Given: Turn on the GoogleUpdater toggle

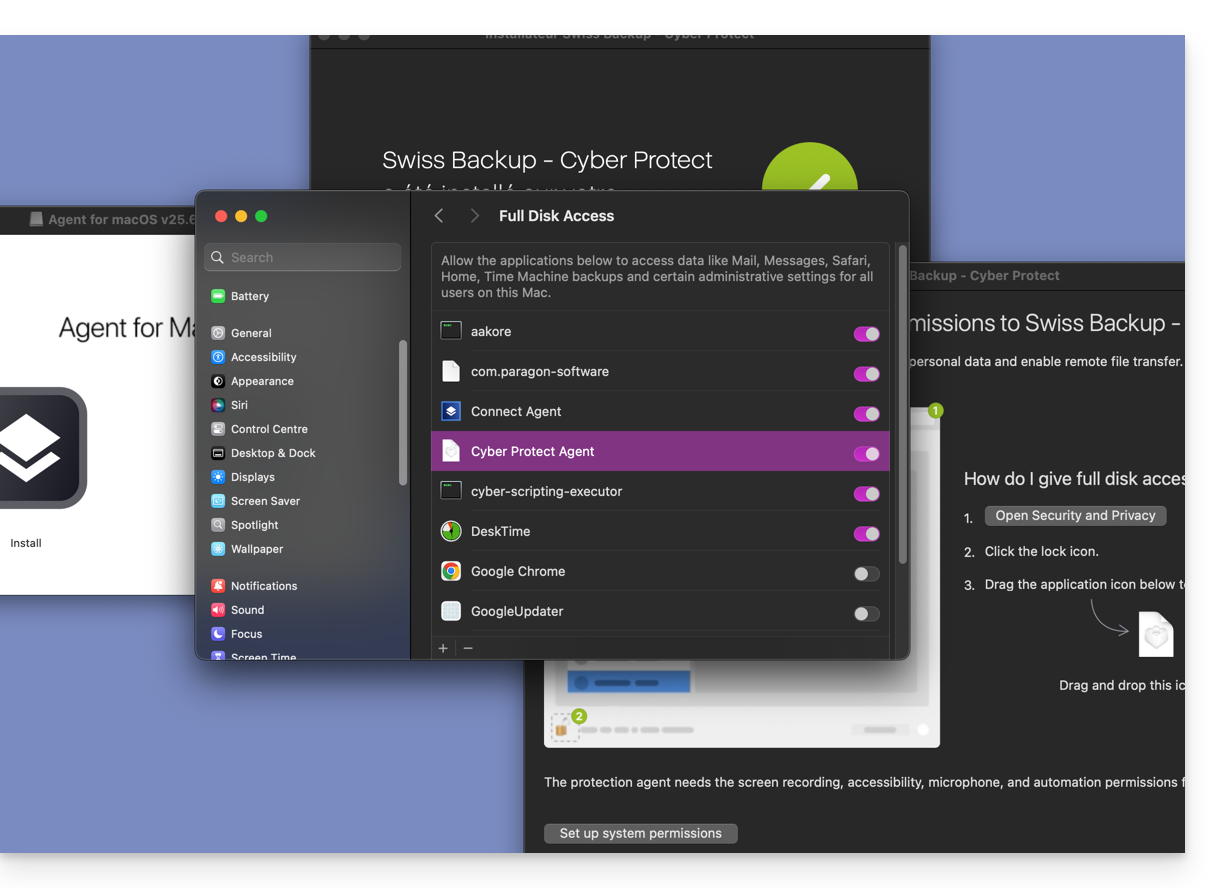Looking at the screenshot, I should coord(866,614).
